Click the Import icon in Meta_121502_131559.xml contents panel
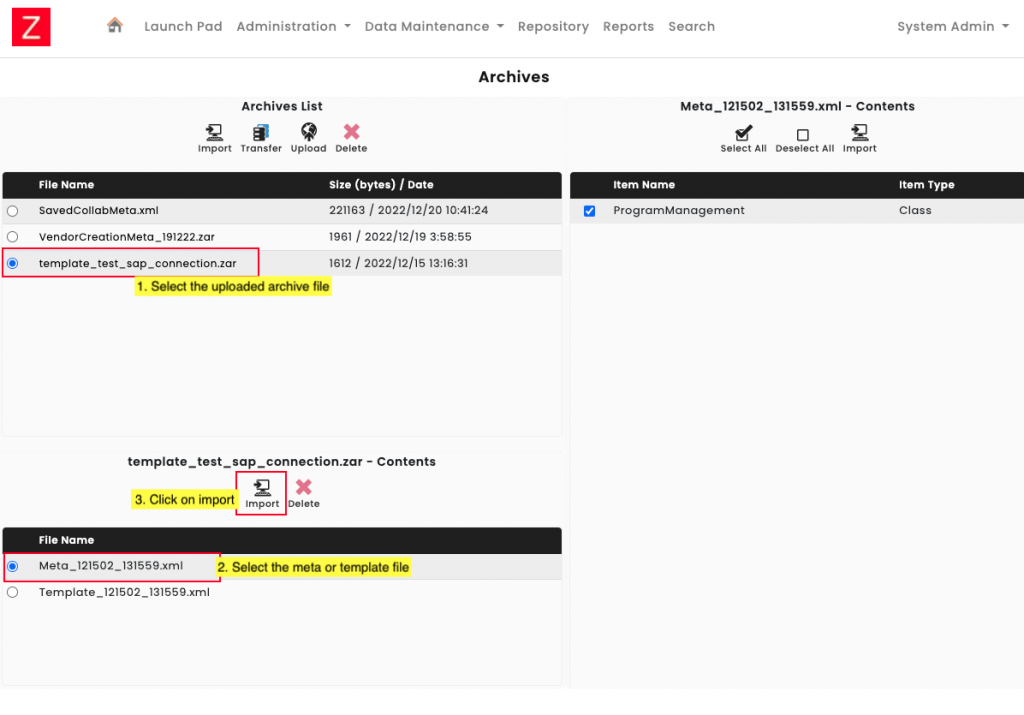The width and height of the screenshot is (1024, 715). coord(859,137)
